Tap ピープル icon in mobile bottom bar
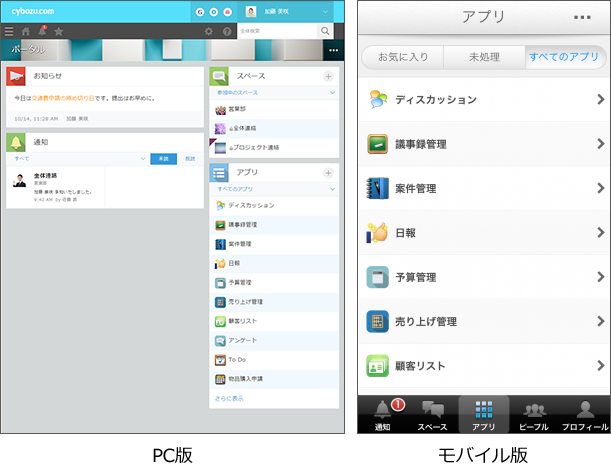 pos(535,414)
